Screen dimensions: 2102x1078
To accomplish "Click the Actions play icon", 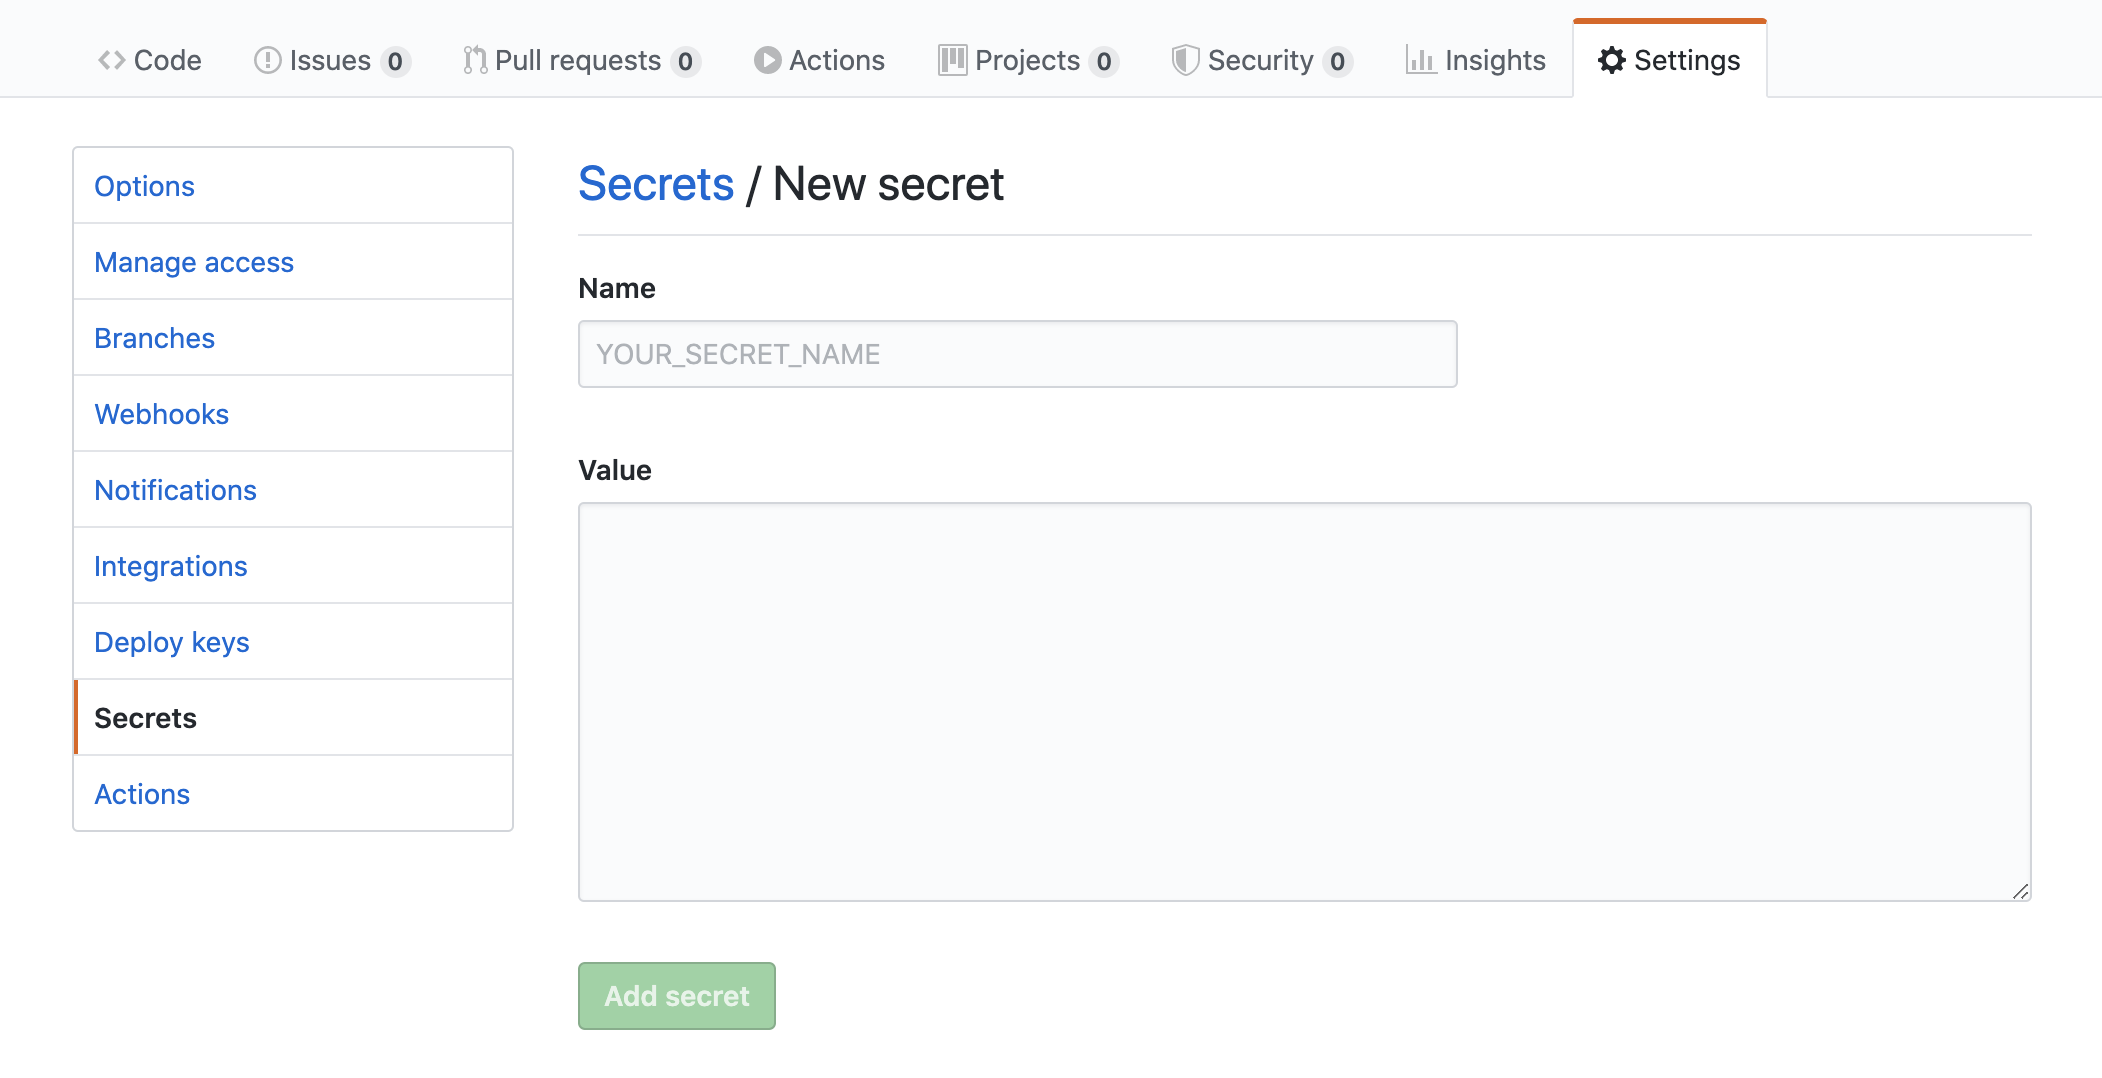I will (x=765, y=60).
